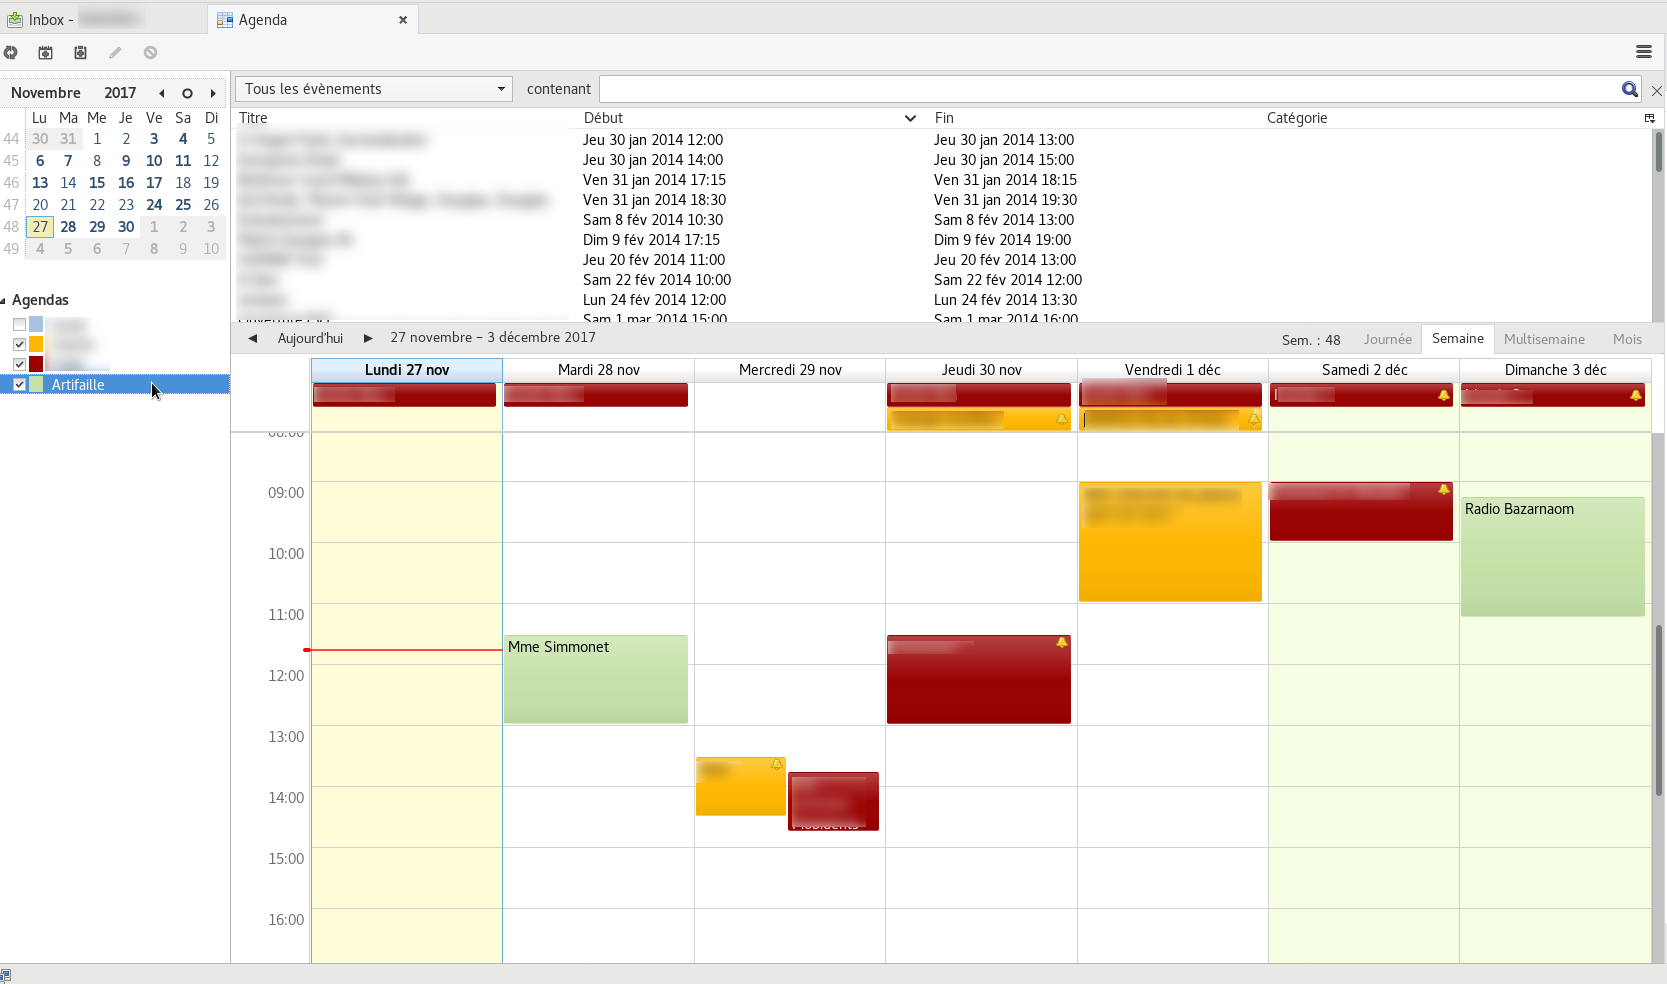The image size is (1667, 984).
Task: Select orange event on Mercredi at 13:30
Action: coord(741,786)
